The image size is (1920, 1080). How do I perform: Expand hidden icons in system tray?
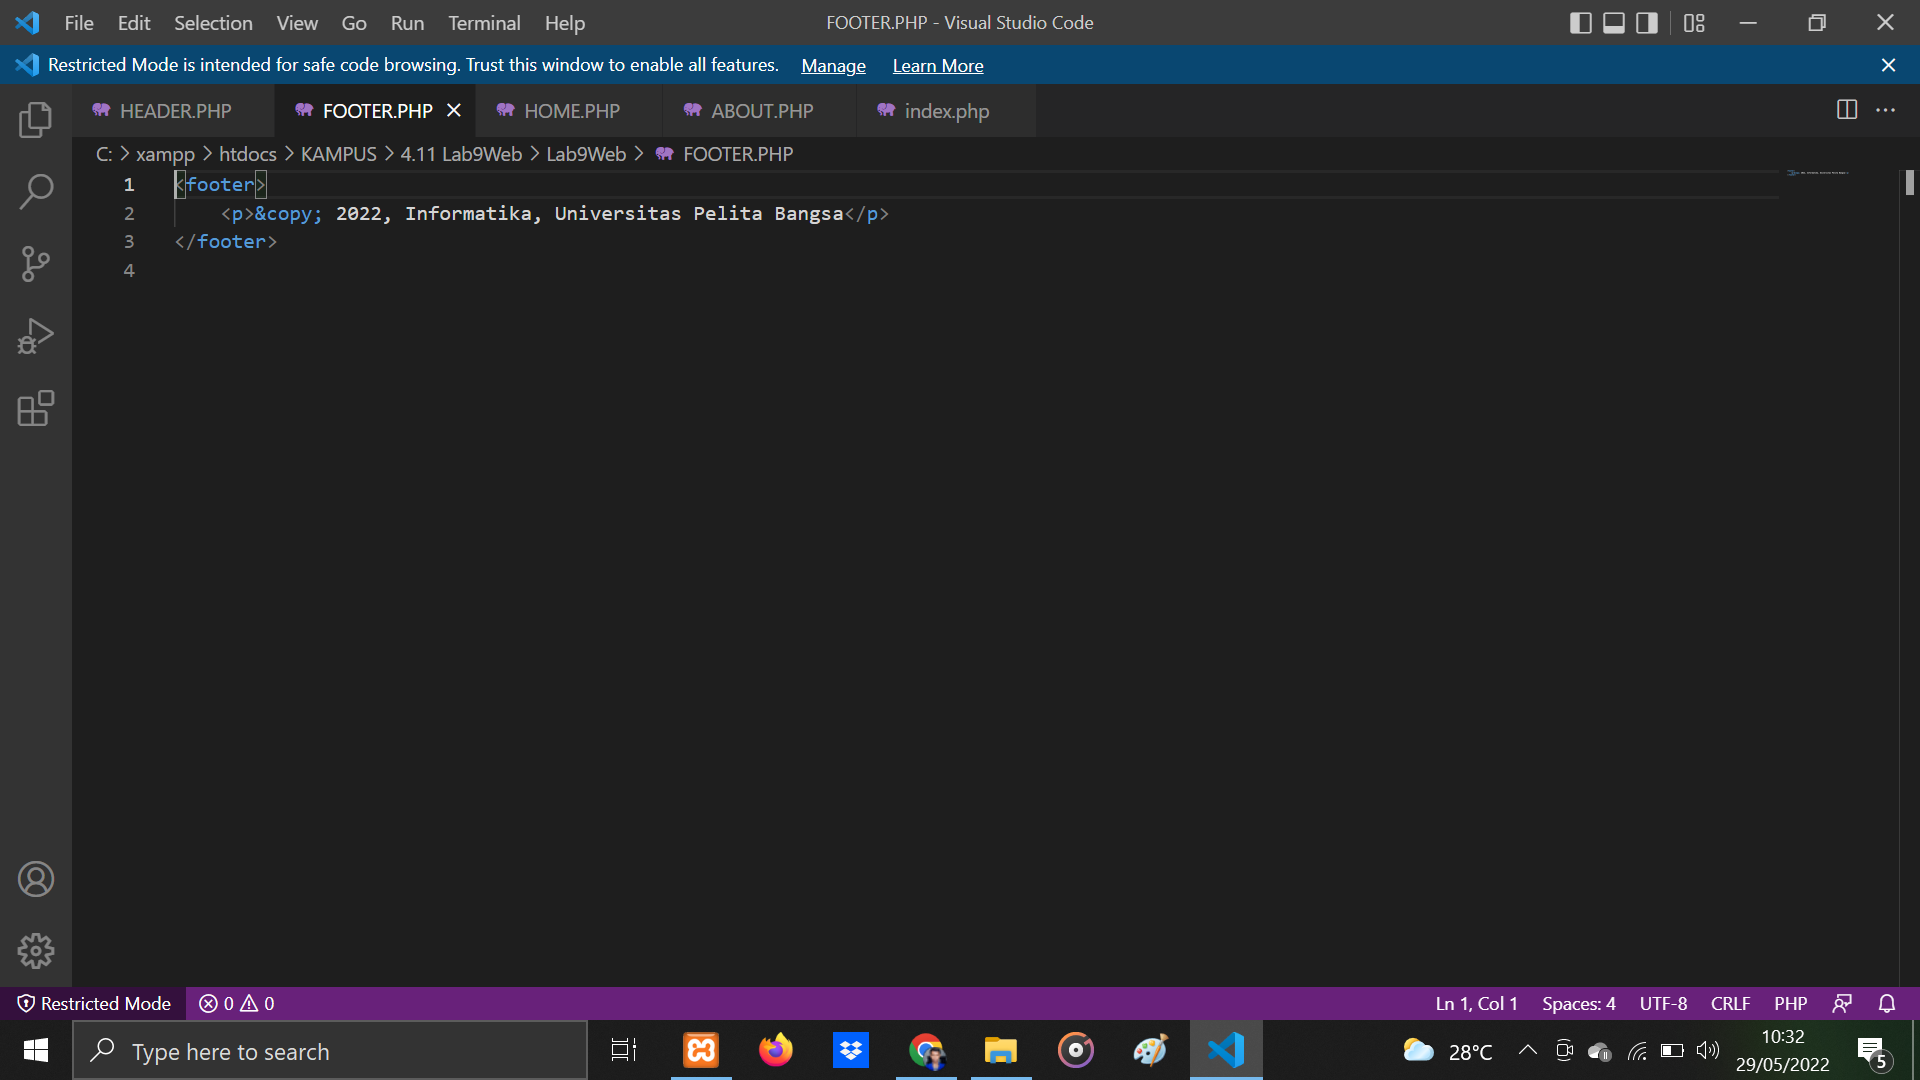click(1527, 1050)
